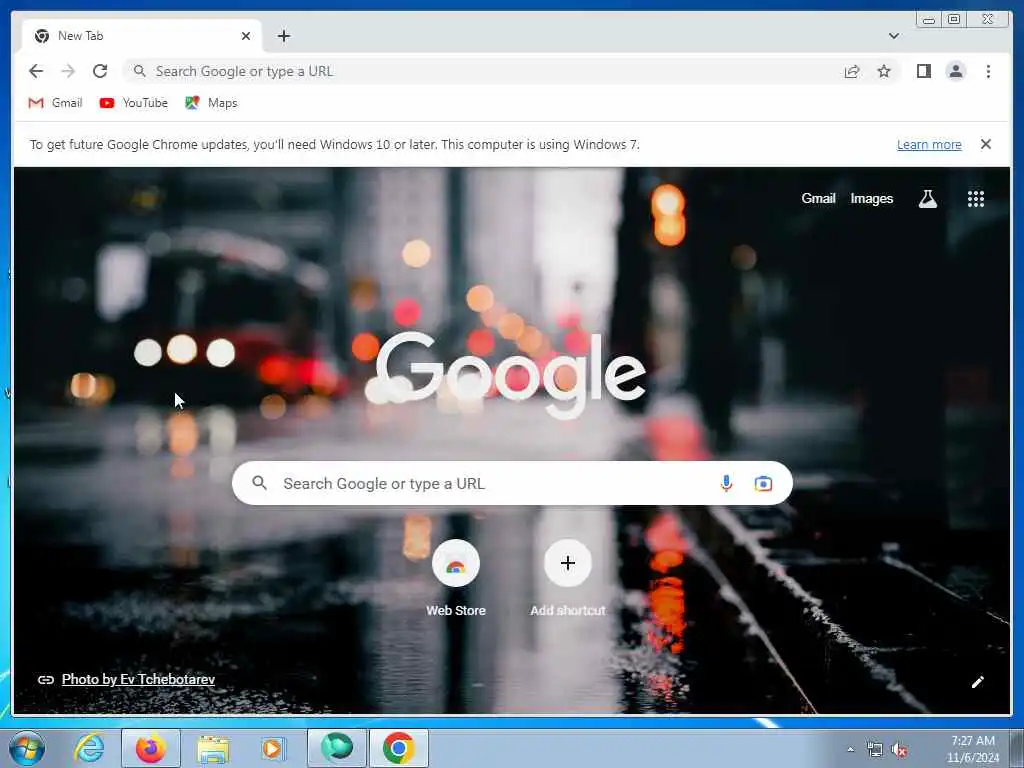
Task: Select the New Tab tab
Action: tap(142, 36)
